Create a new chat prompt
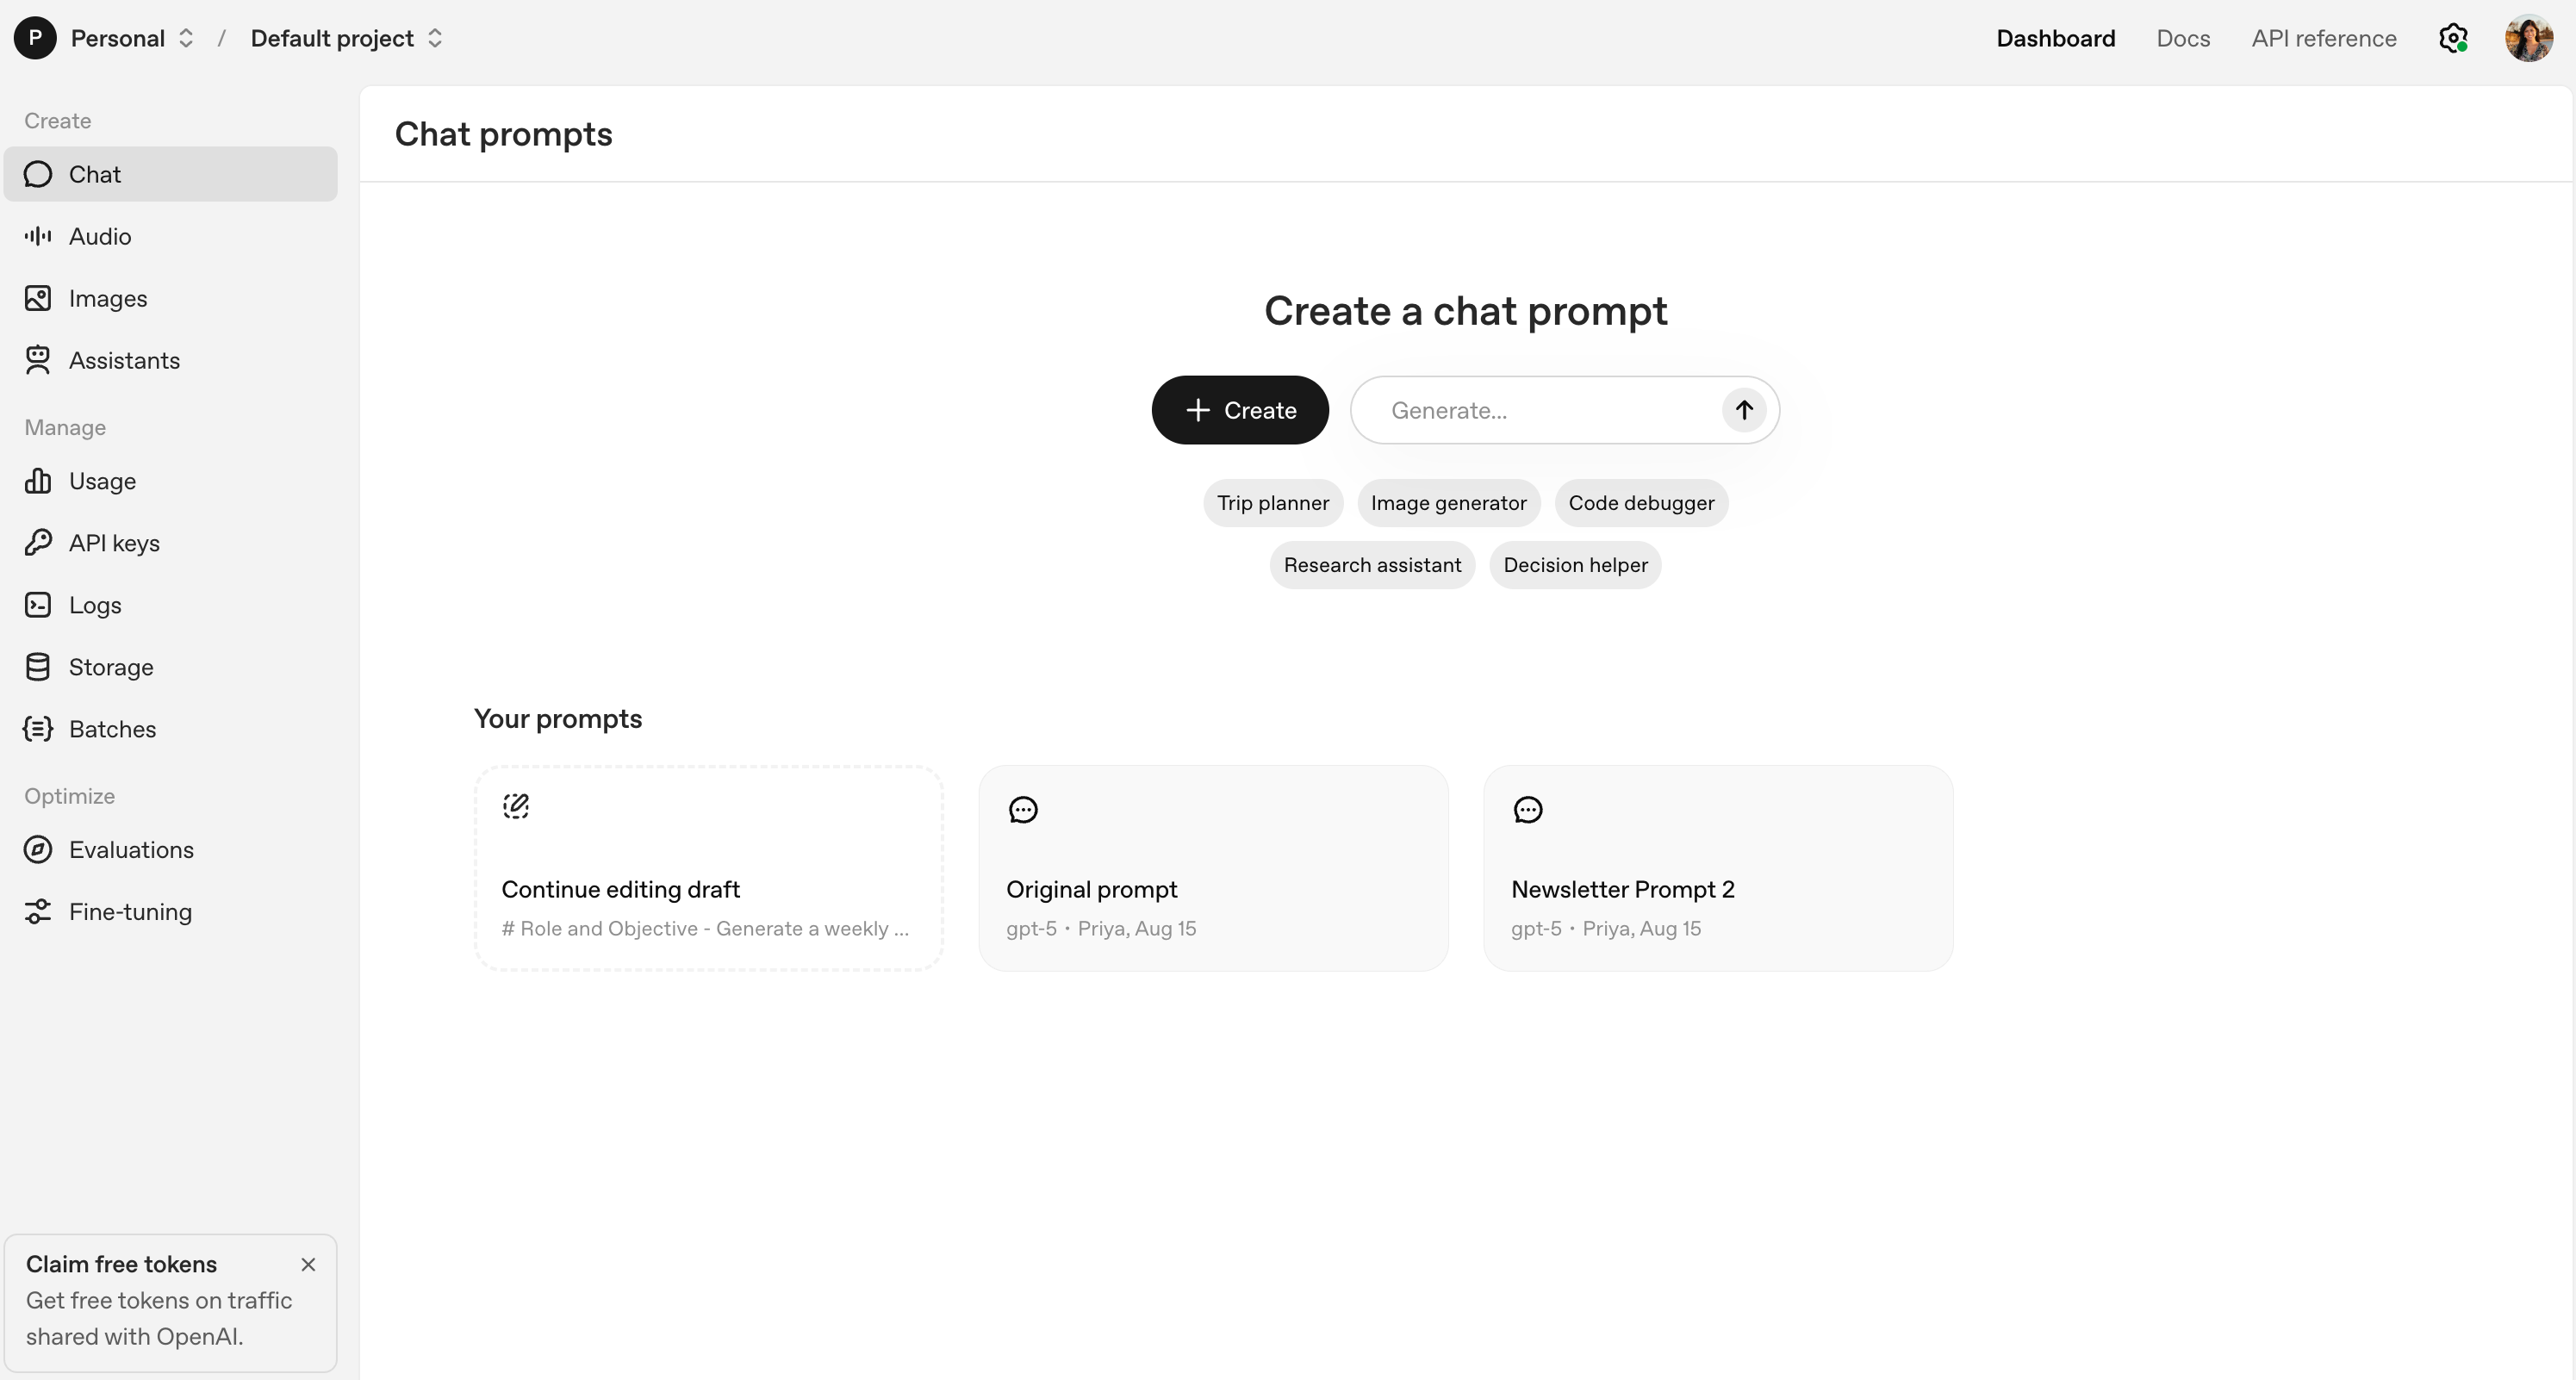This screenshot has width=2576, height=1380. coord(1239,410)
